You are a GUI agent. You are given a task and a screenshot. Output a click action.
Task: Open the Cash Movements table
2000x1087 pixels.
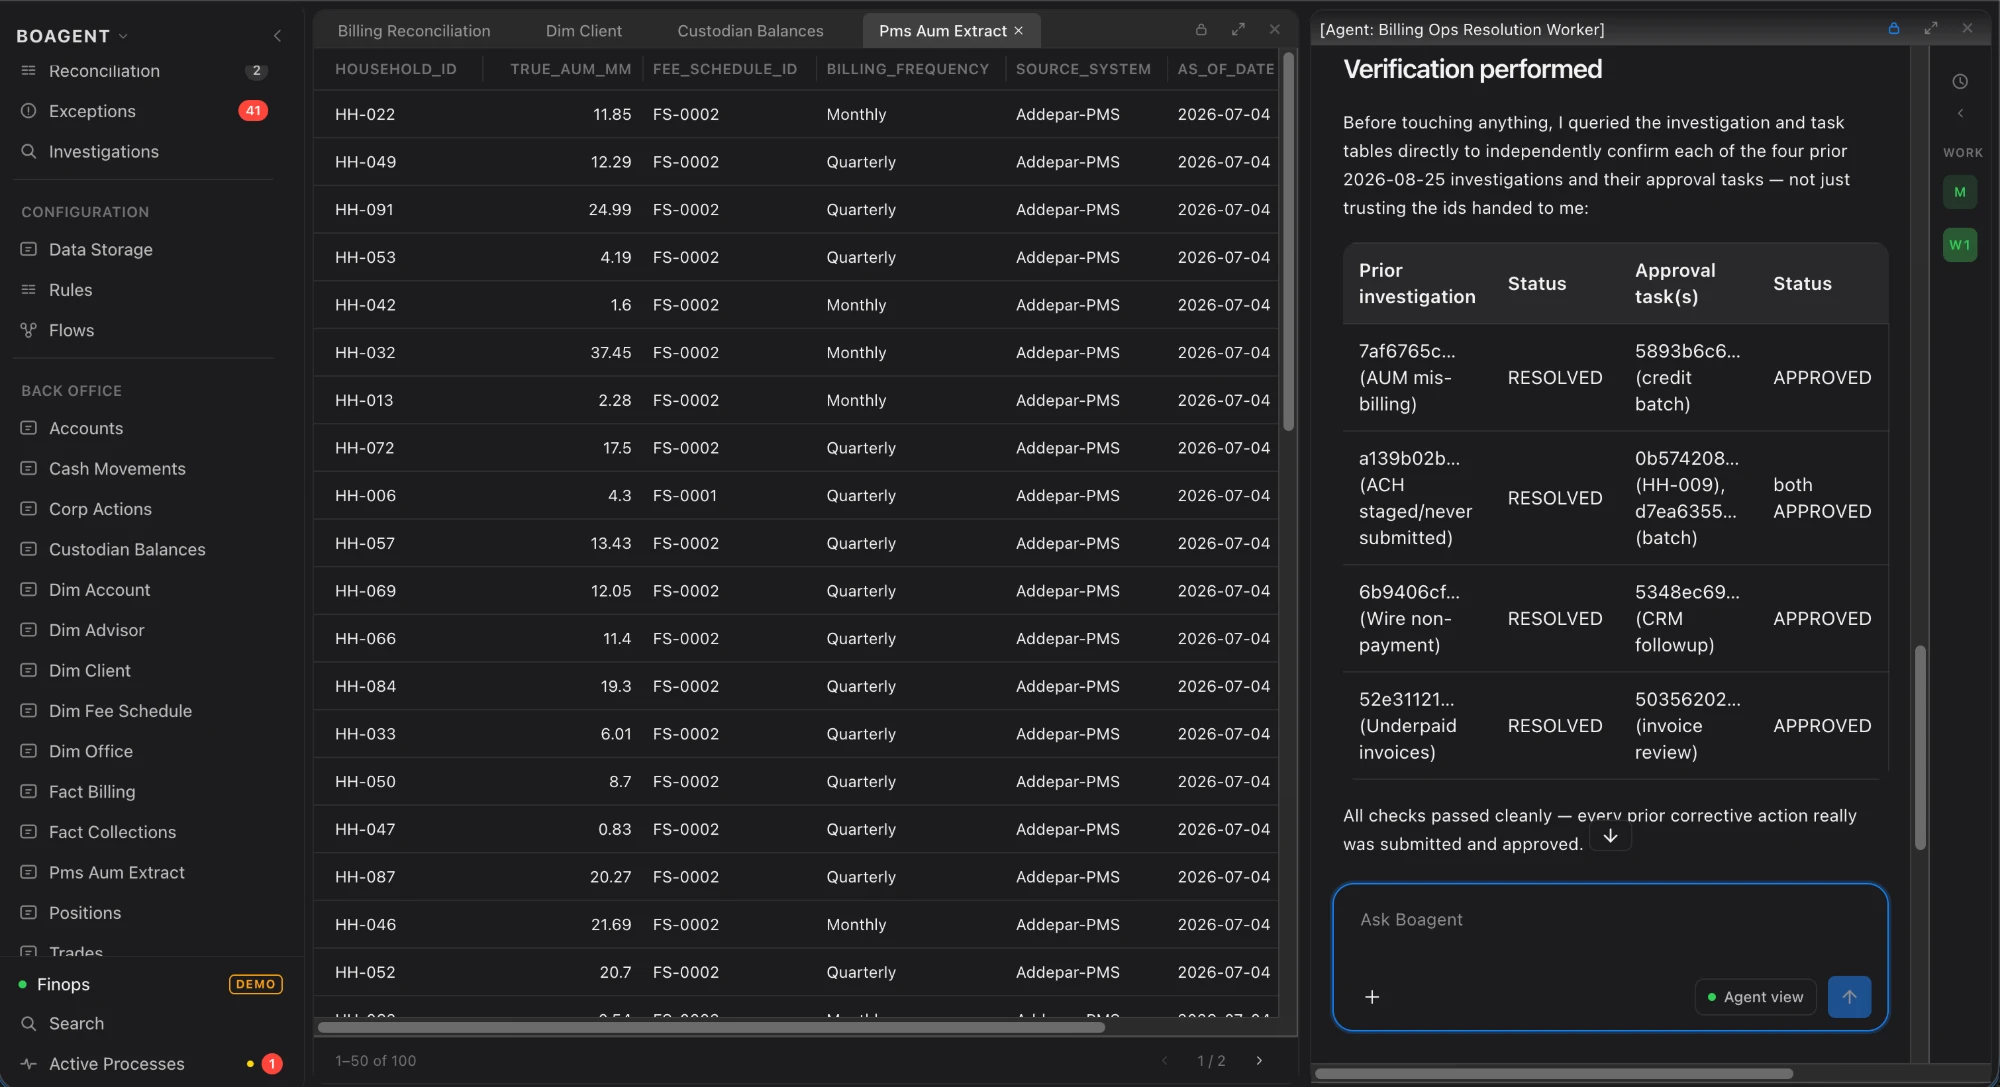[117, 469]
